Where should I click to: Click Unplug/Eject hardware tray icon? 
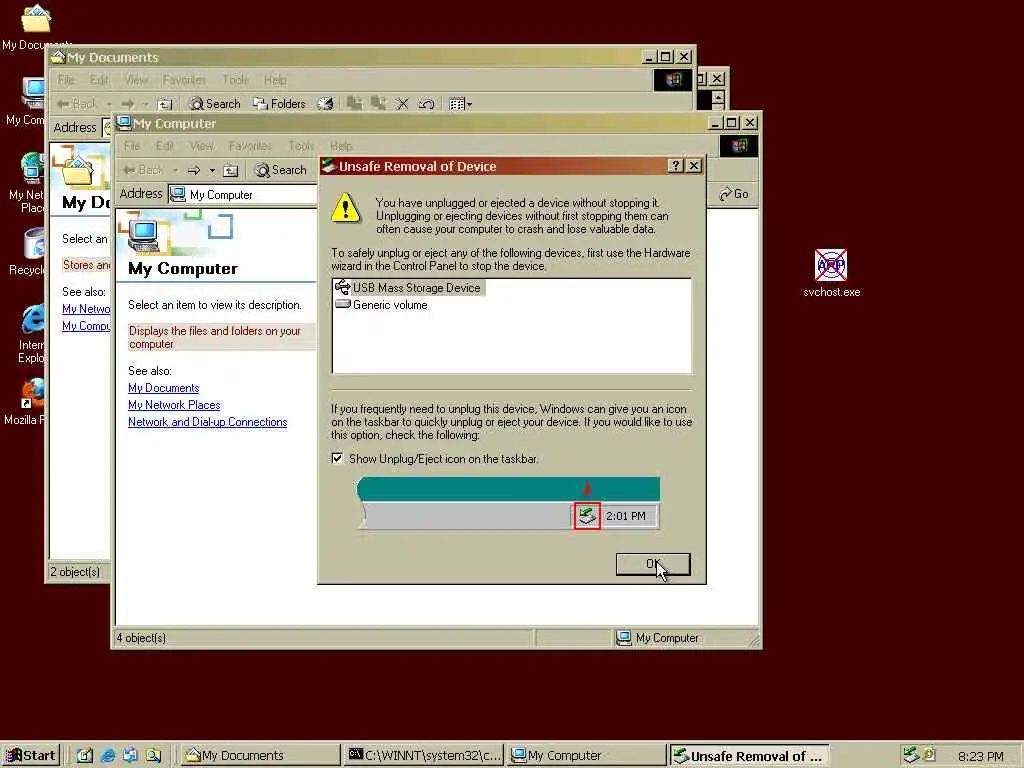point(911,755)
